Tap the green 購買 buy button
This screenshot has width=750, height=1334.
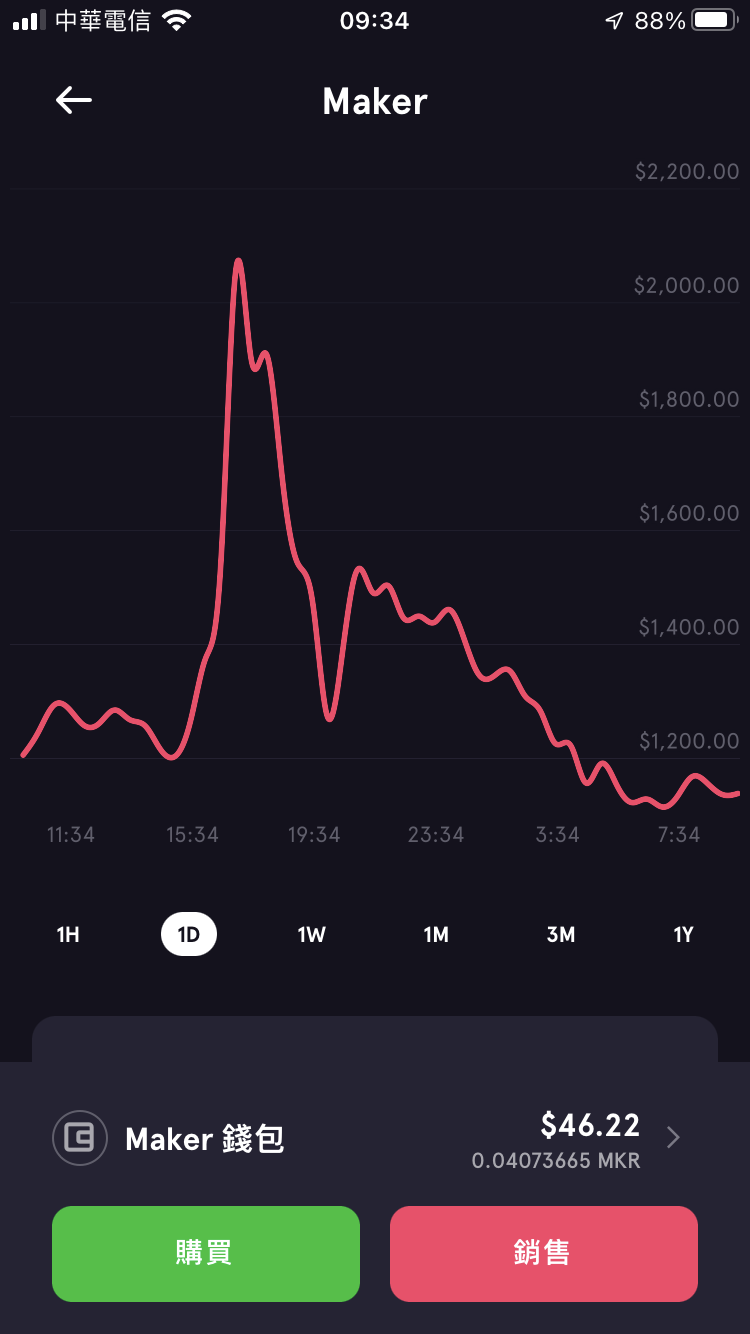pyautogui.click(x=206, y=1254)
